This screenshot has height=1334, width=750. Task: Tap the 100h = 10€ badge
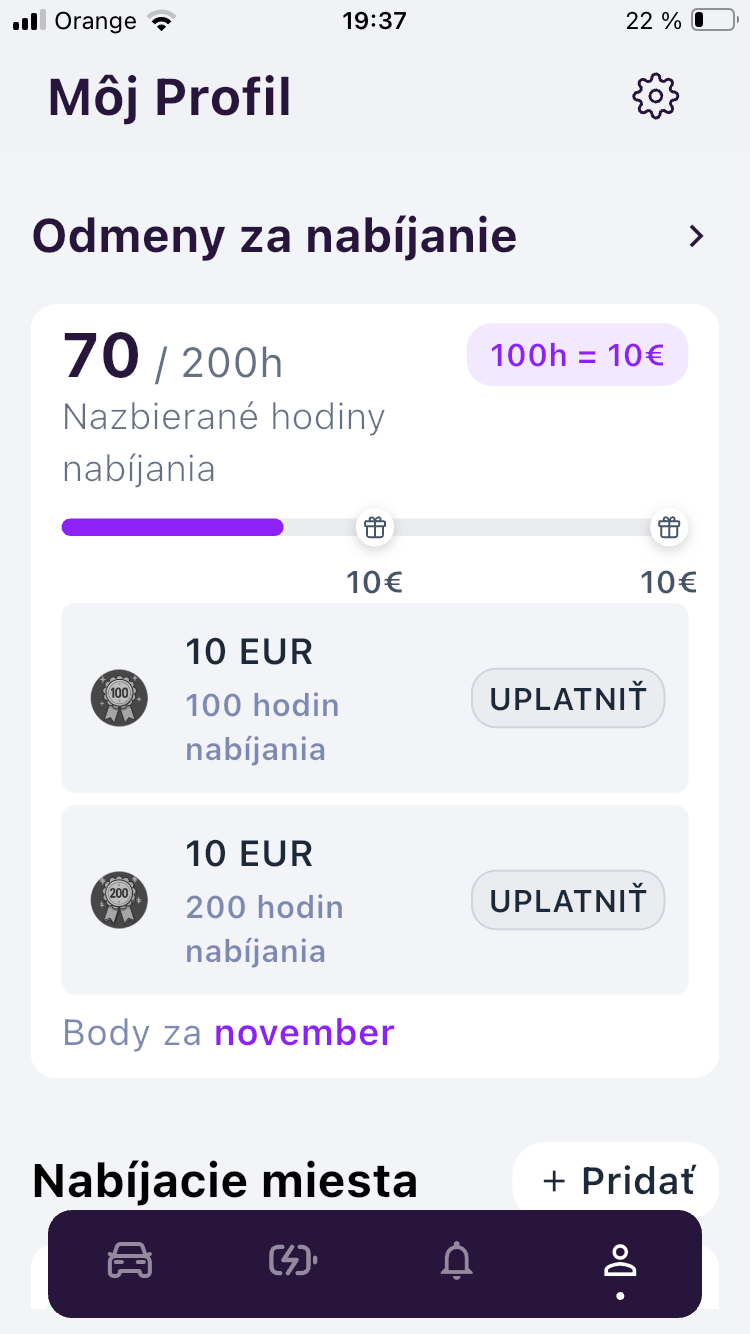click(577, 355)
